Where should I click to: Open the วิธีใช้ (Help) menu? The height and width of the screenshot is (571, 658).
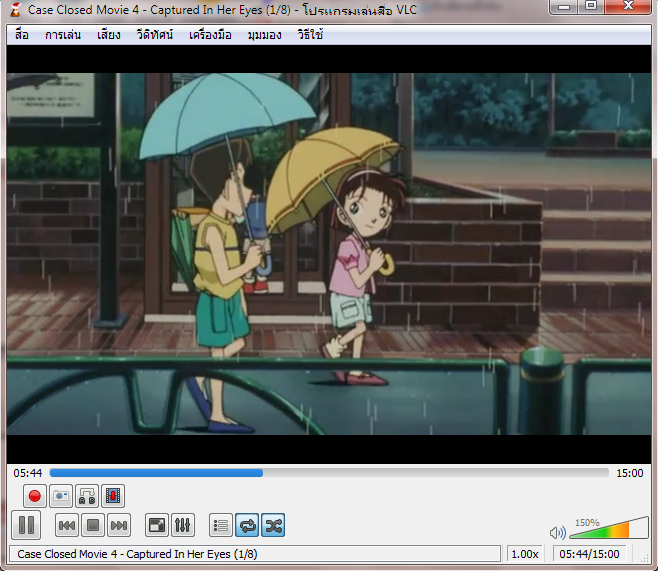click(x=310, y=35)
